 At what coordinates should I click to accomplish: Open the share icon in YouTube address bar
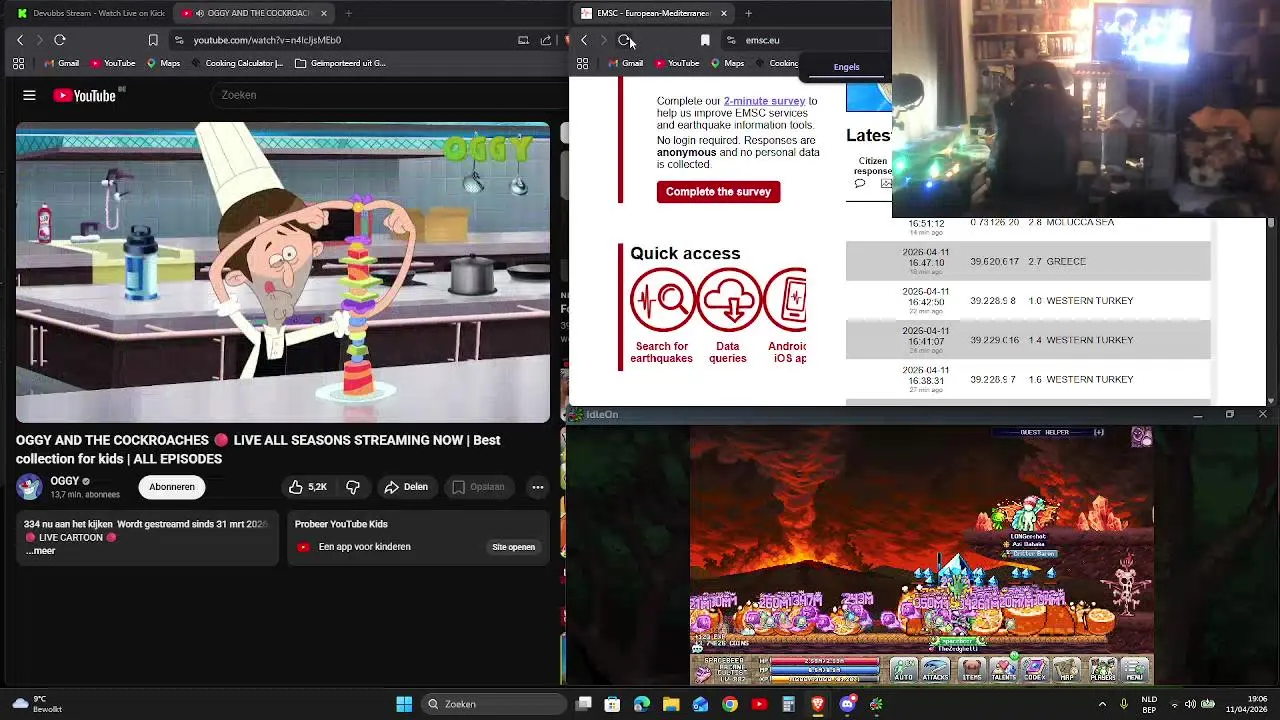tap(546, 40)
